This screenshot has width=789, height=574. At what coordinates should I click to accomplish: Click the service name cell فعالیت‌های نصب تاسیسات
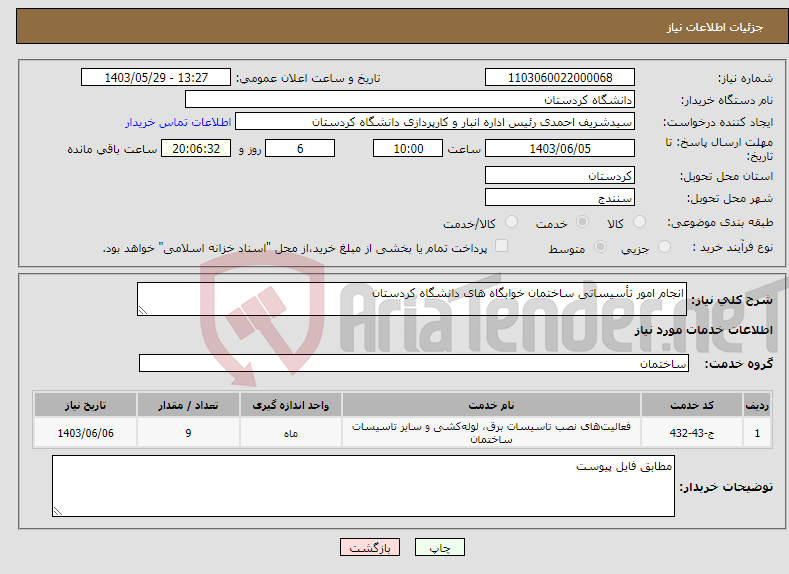(x=491, y=433)
